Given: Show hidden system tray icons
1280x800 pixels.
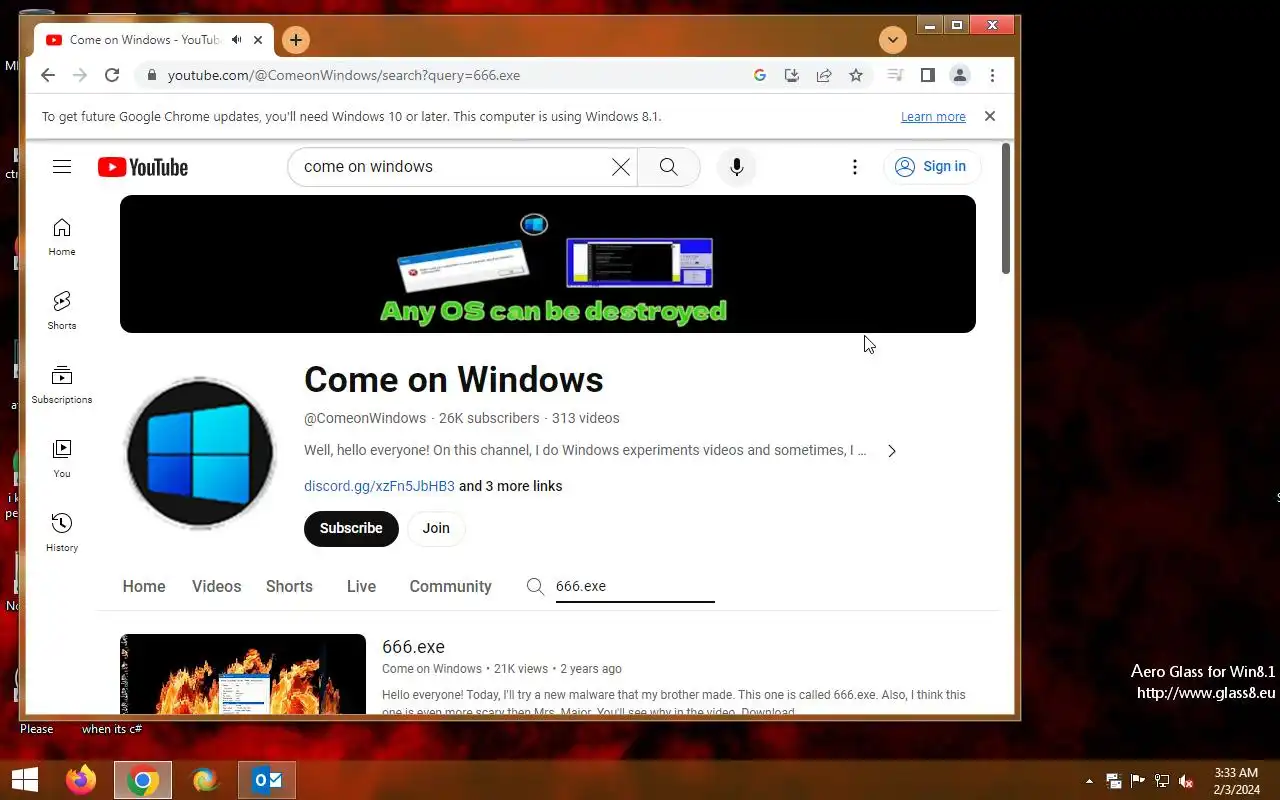Looking at the screenshot, I should click(x=1089, y=781).
